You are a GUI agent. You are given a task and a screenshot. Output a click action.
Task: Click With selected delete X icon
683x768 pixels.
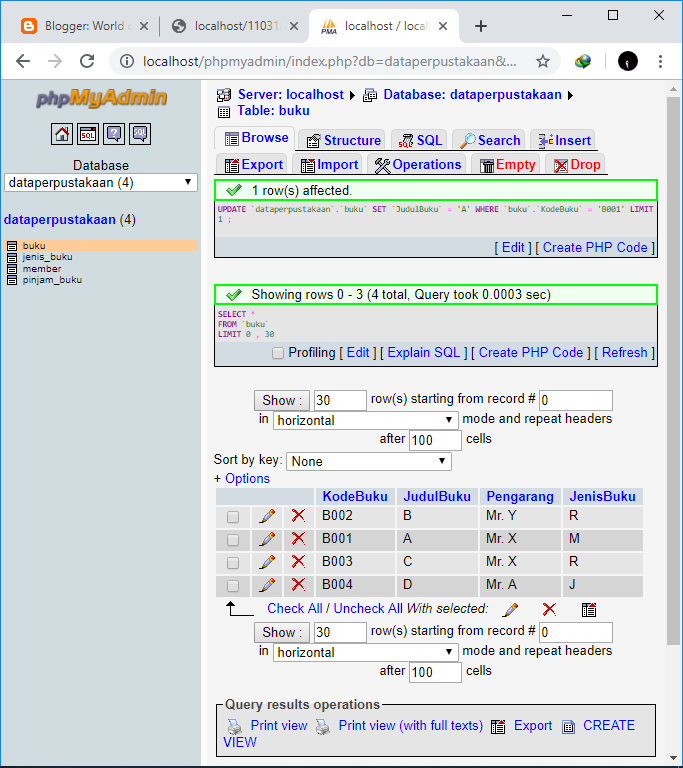point(549,609)
